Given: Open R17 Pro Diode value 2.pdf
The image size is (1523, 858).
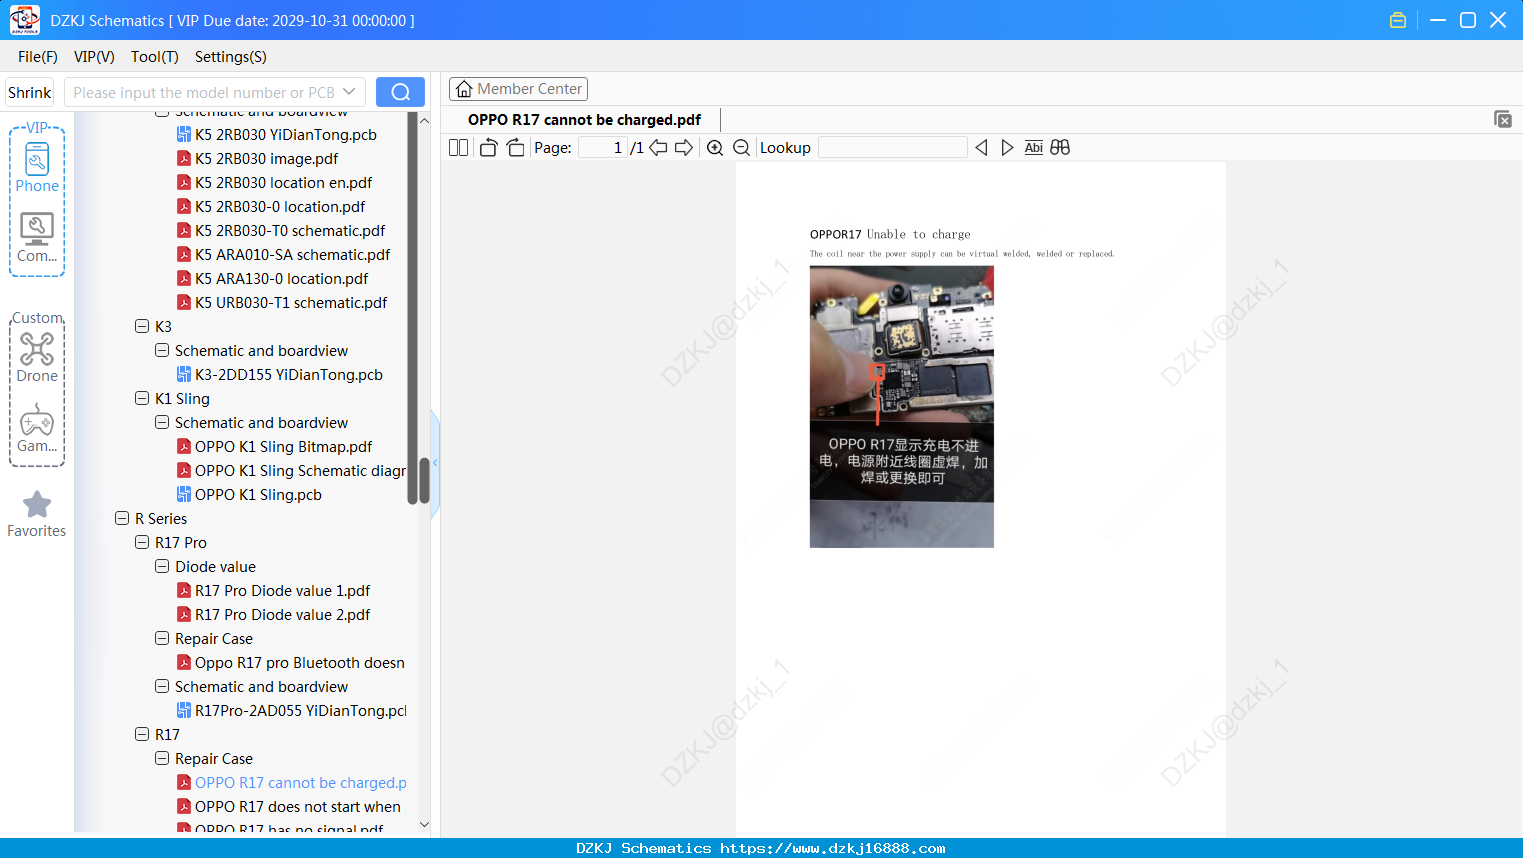Looking at the screenshot, I should [282, 614].
